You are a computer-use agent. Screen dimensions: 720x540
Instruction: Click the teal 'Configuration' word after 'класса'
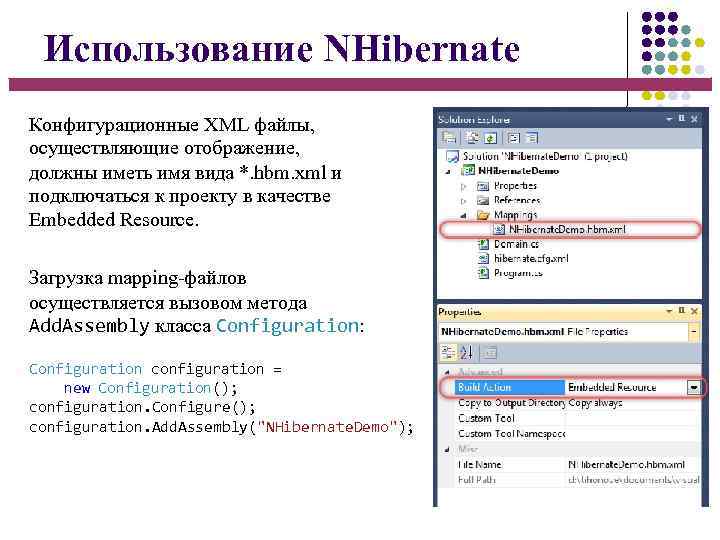click(287, 326)
